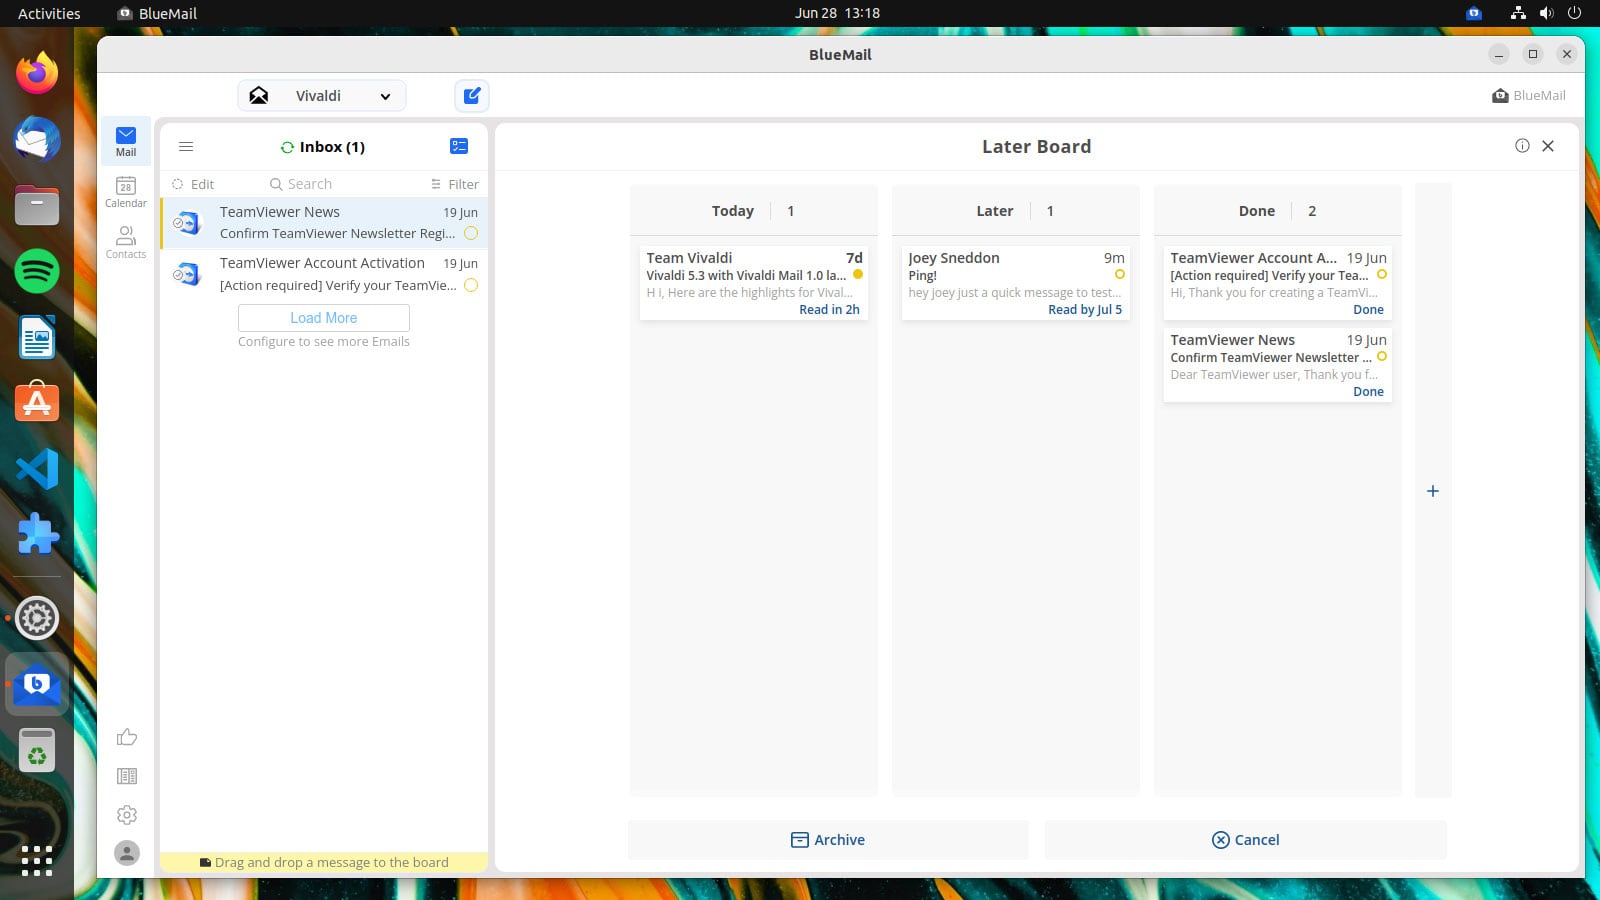This screenshot has height=900, width=1600.
Task: Open the hamburger menu beside Inbox
Action: [x=186, y=146]
